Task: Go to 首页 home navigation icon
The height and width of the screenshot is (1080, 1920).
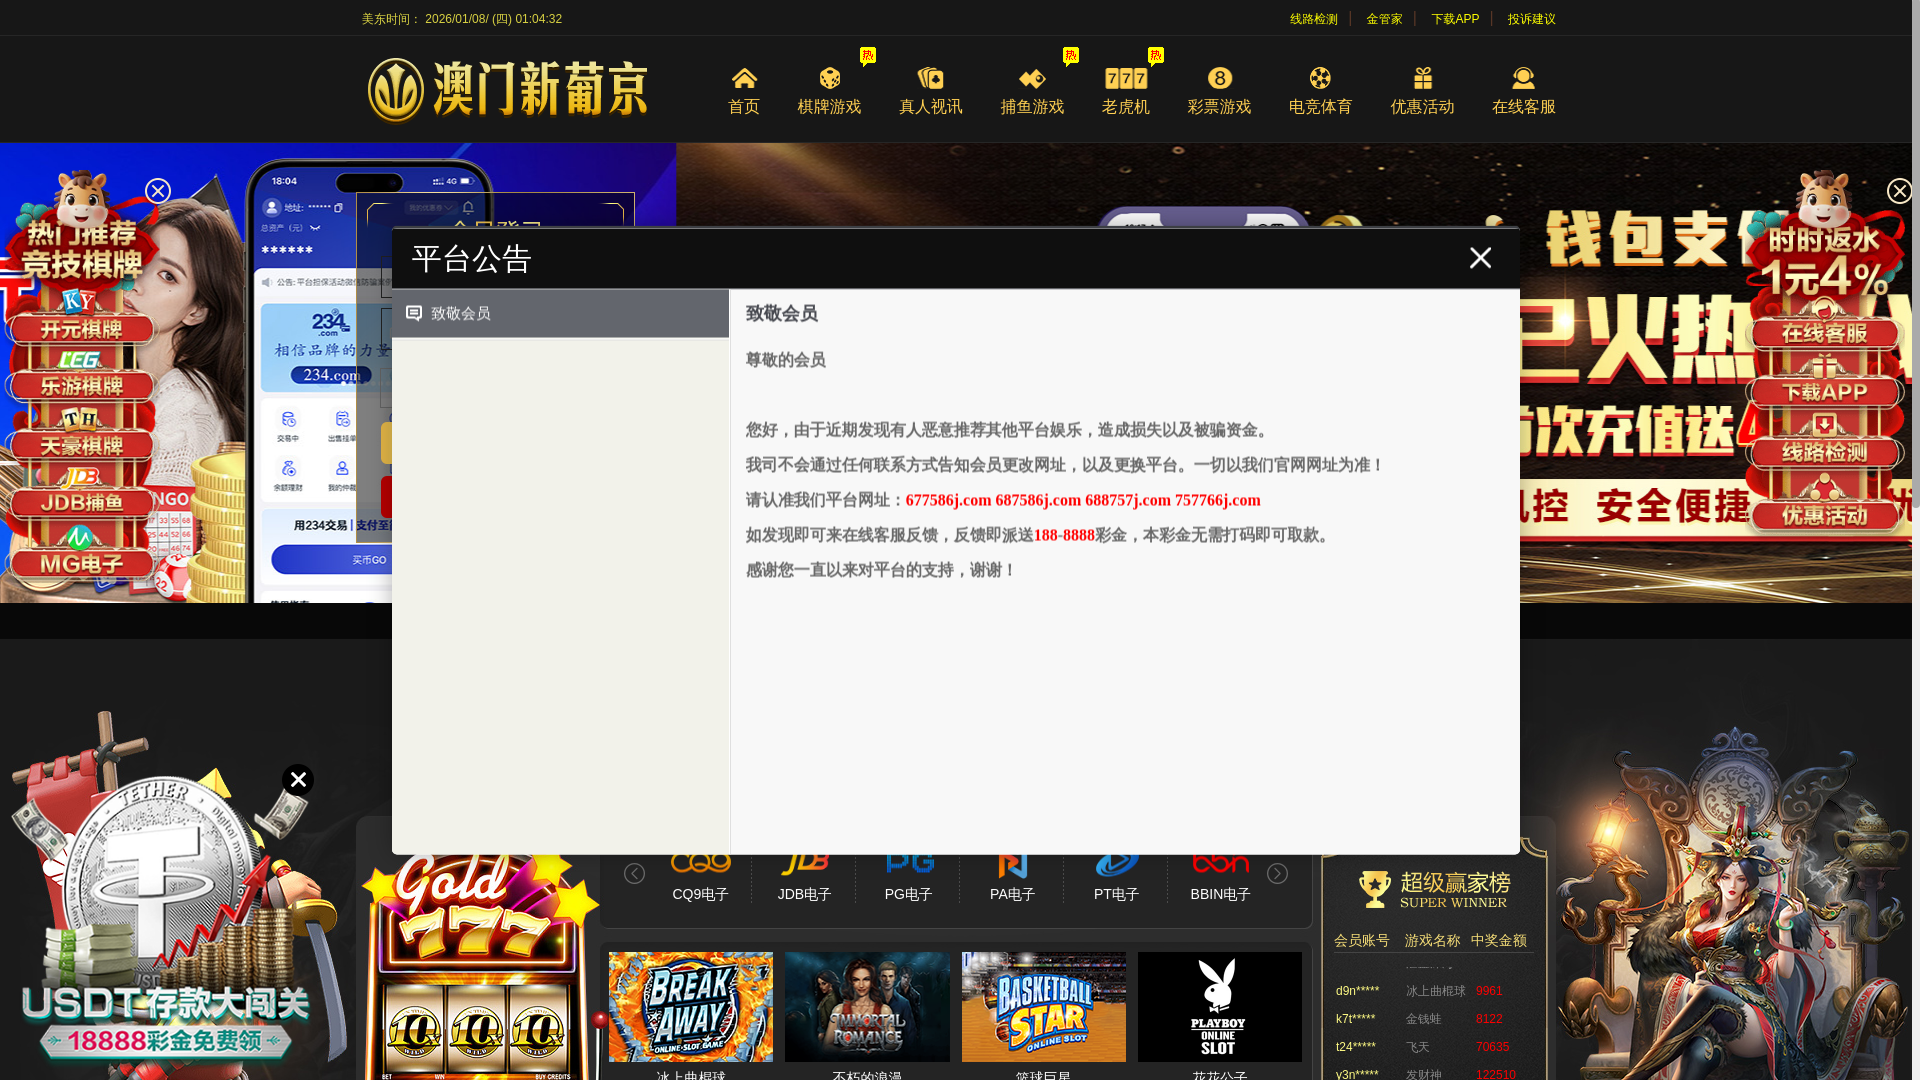Action: [x=744, y=91]
